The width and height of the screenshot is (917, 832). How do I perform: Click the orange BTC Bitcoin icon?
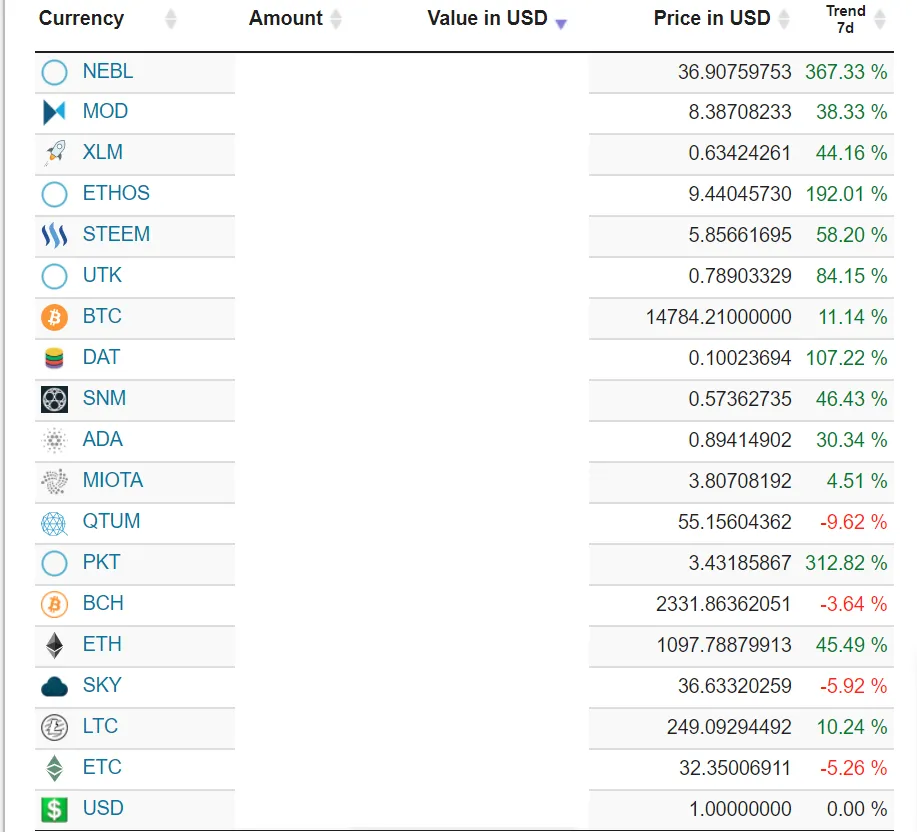pyautogui.click(x=54, y=317)
